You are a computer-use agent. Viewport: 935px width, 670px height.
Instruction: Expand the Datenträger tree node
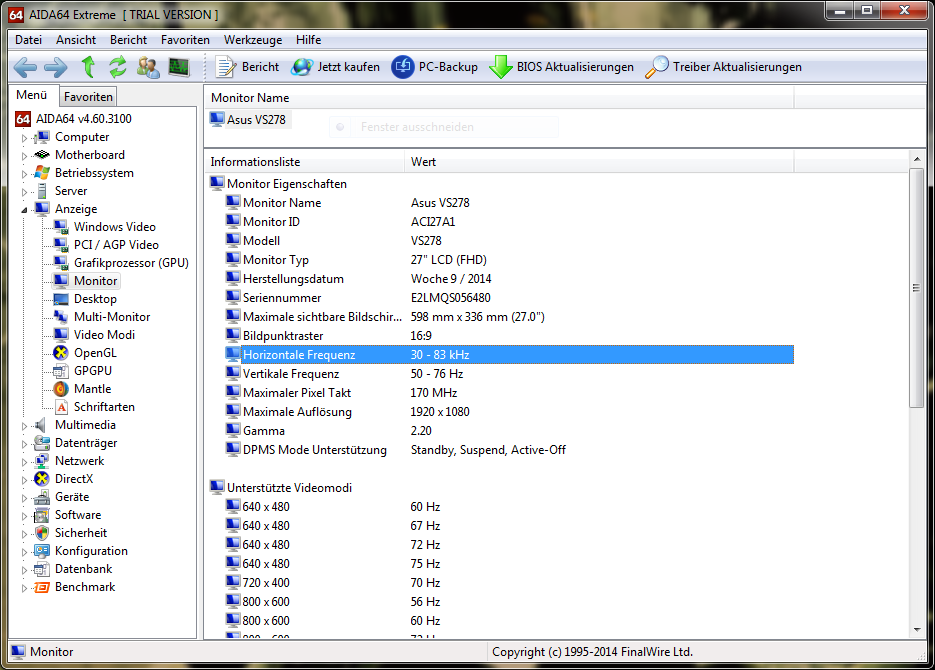click(x=24, y=444)
